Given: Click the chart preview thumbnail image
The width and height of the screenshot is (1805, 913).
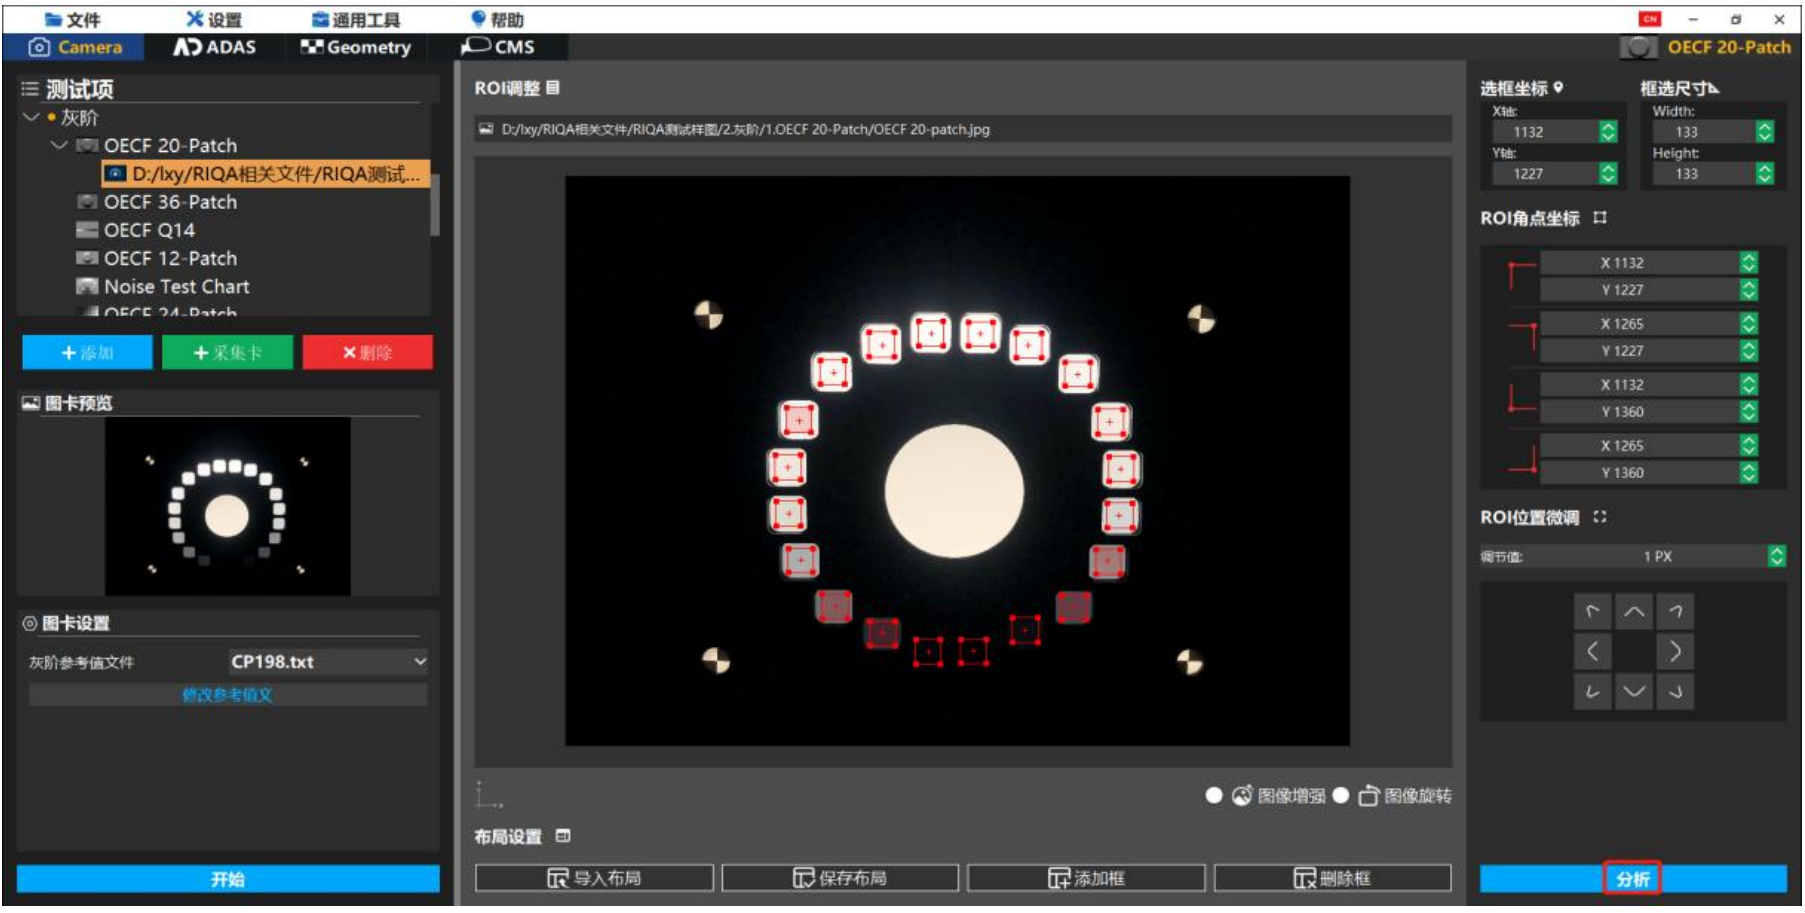Looking at the screenshot, I should 228,507.
